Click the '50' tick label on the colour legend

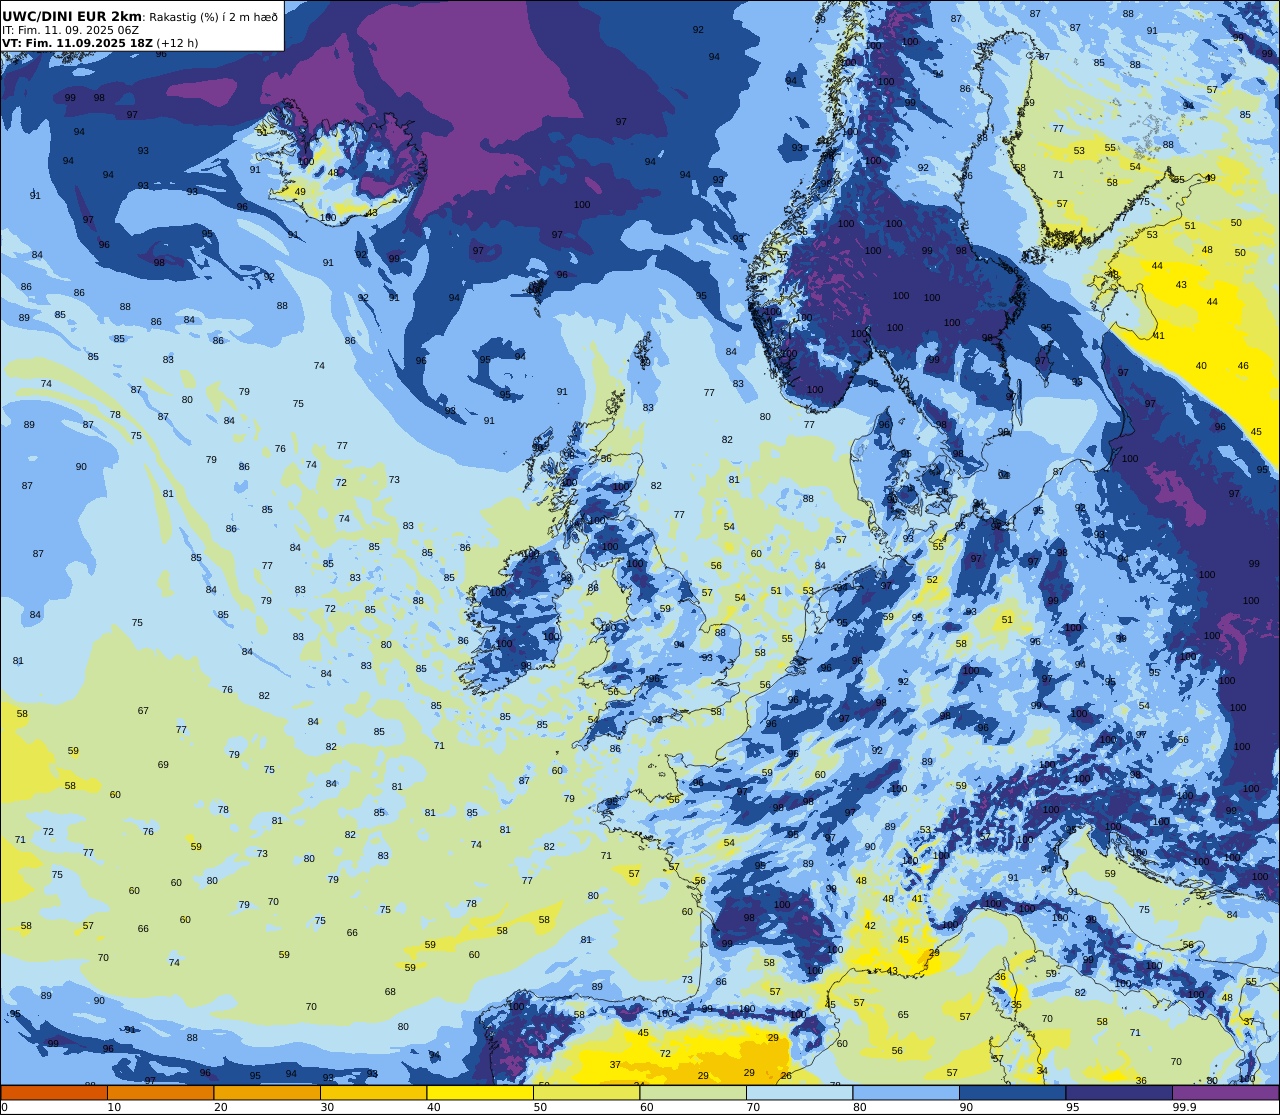[x=540, y=1107]
